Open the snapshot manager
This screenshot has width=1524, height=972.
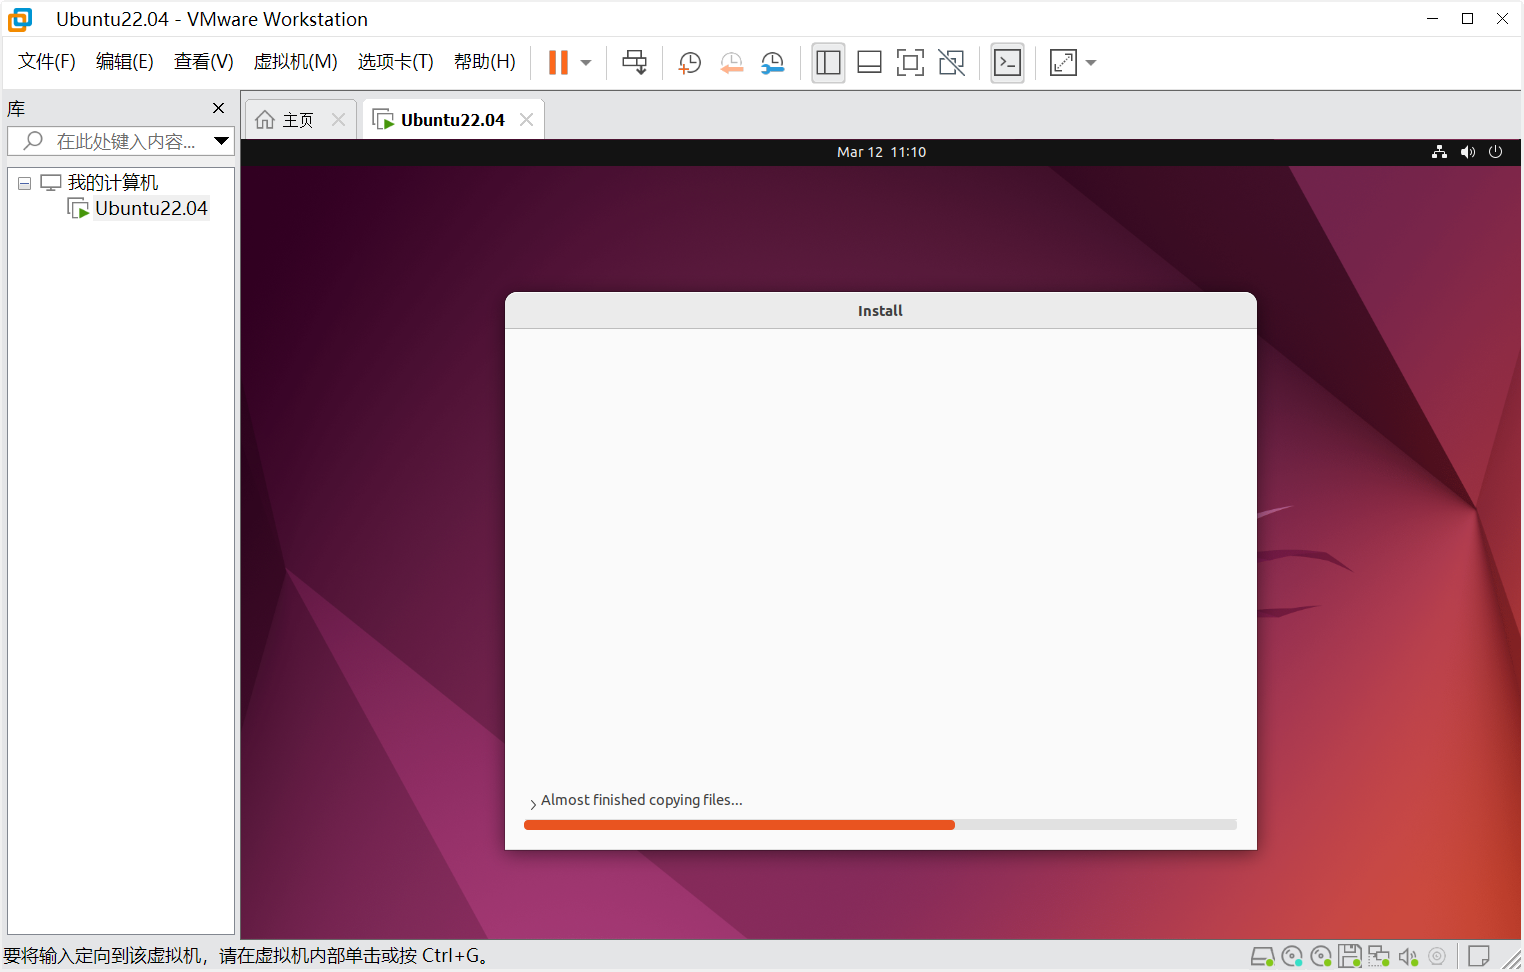click(x=772, y=63)
